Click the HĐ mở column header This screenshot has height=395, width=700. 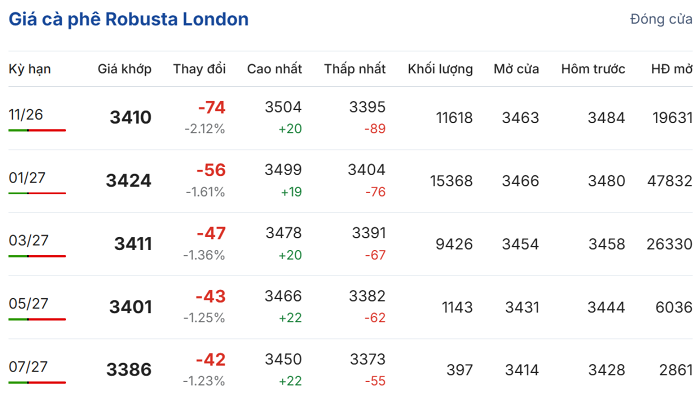tap(672, 69)
